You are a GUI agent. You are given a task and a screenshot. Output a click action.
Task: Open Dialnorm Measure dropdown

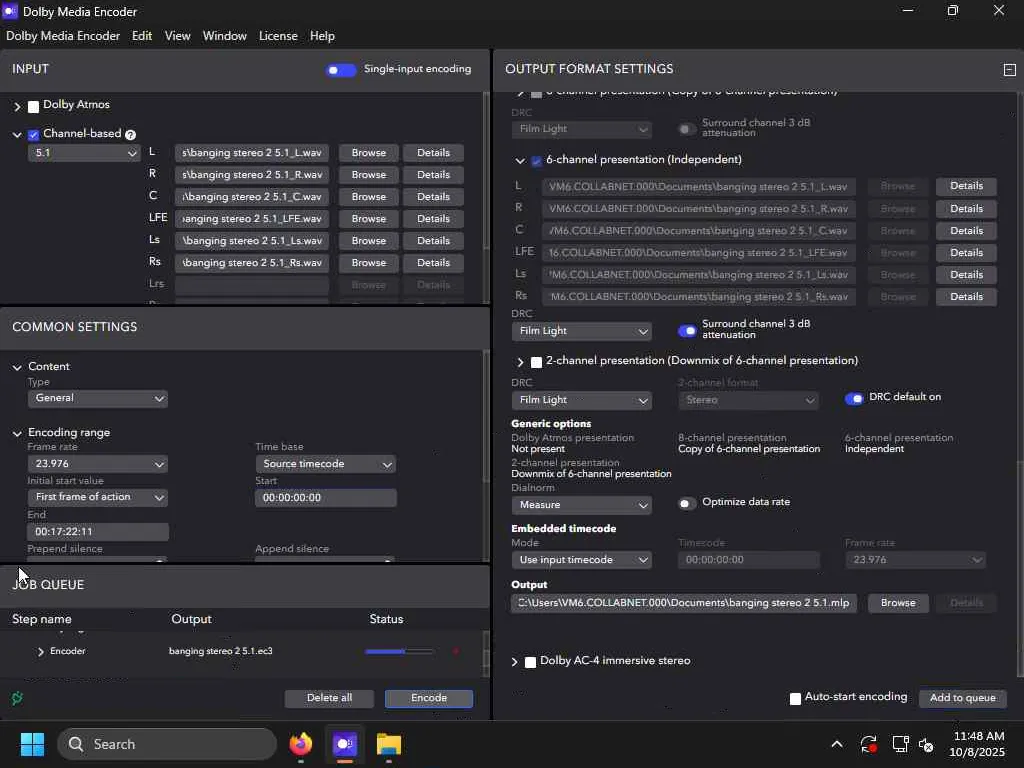pos(581,505)
